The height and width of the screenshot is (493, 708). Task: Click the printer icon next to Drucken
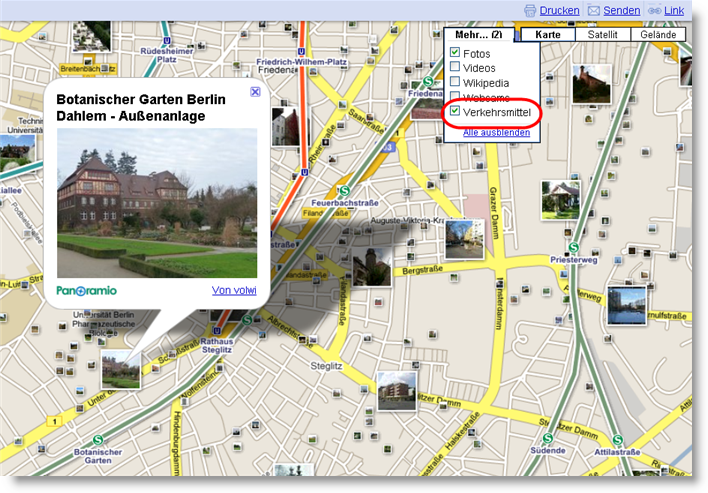[x=530, y=11]
